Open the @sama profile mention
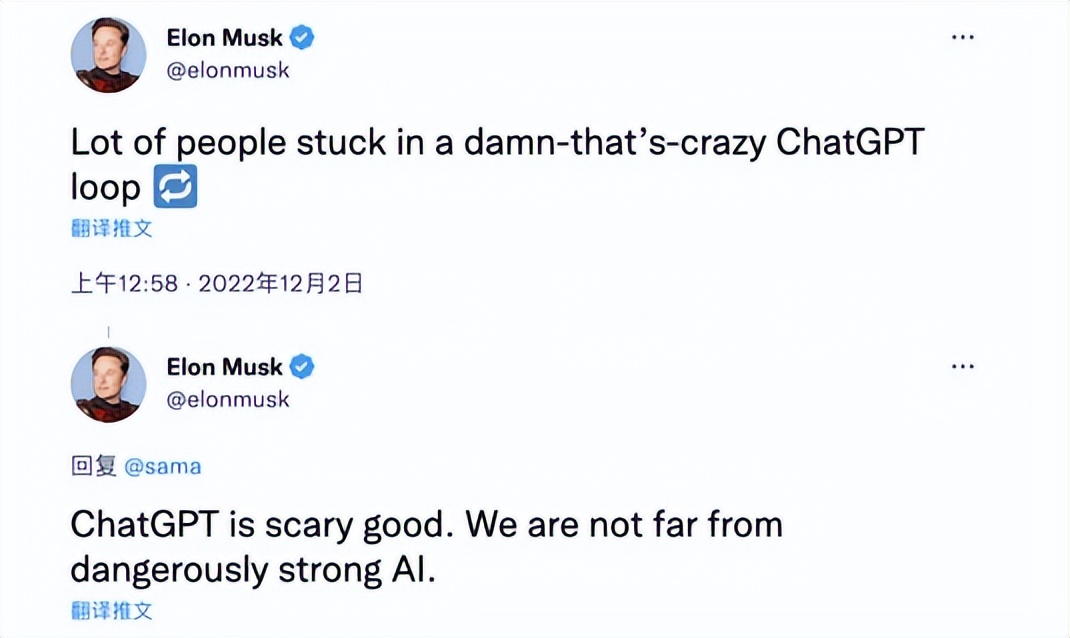This screenshot has width=1070, height=638. coord(164,466)
